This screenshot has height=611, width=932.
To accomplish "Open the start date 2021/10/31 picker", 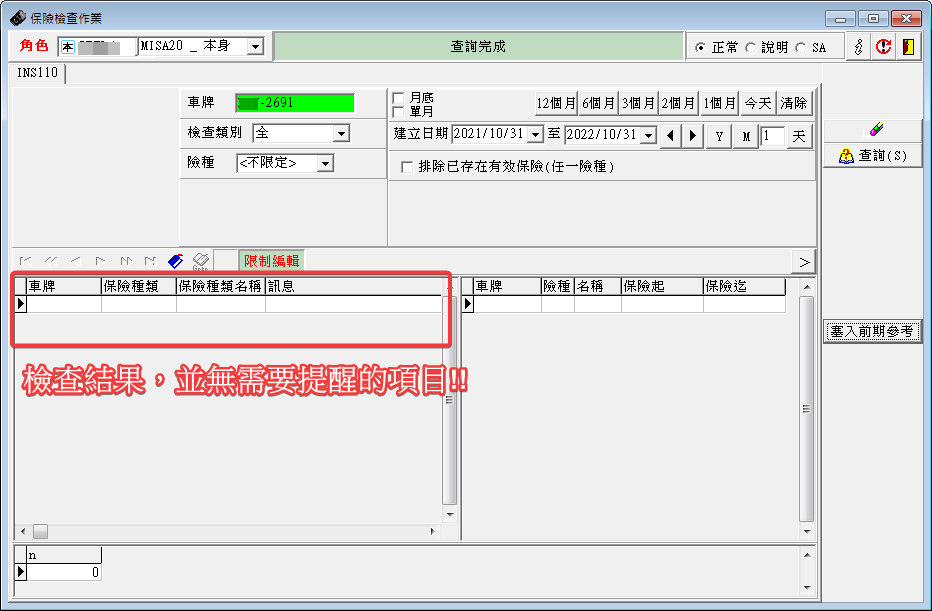I will click(x=535, y=135).
